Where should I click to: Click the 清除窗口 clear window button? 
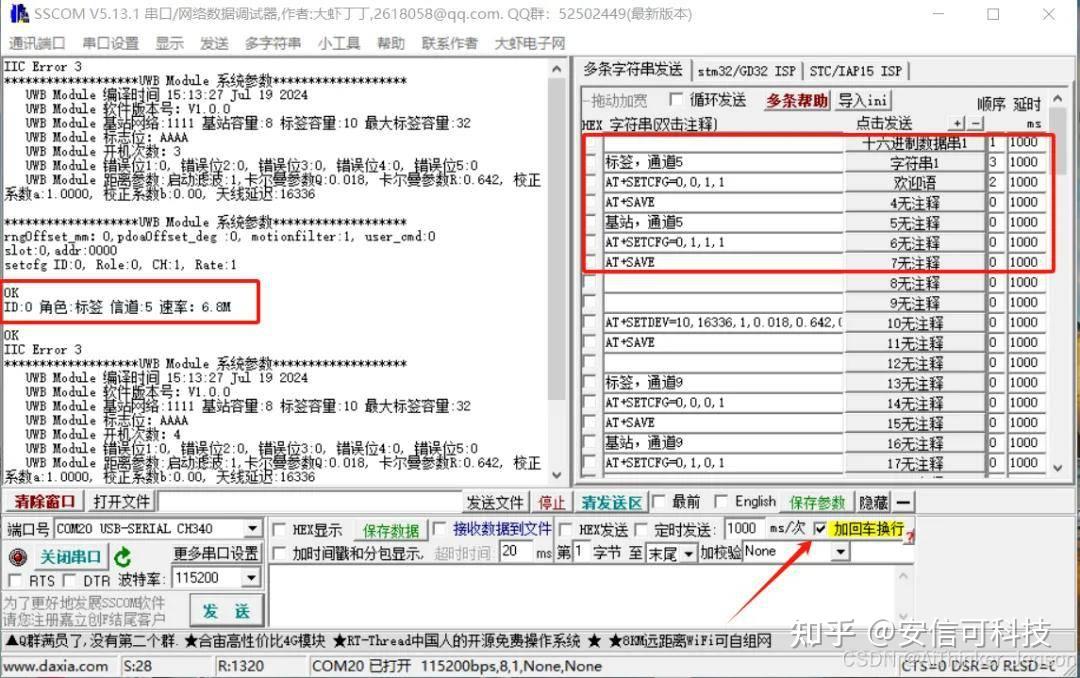coord(42,501)
